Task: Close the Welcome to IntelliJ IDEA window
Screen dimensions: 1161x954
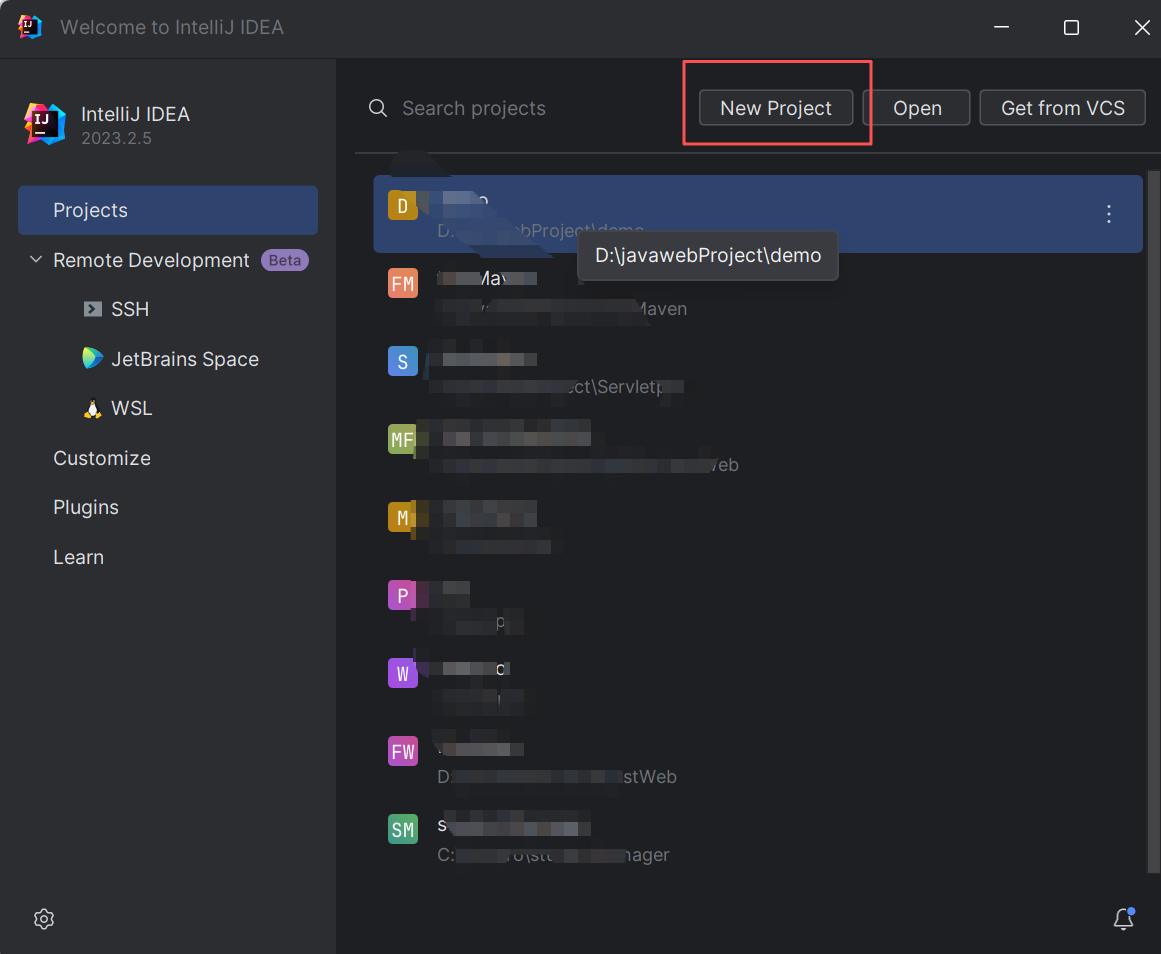Action: click(x=1142, y=27)
